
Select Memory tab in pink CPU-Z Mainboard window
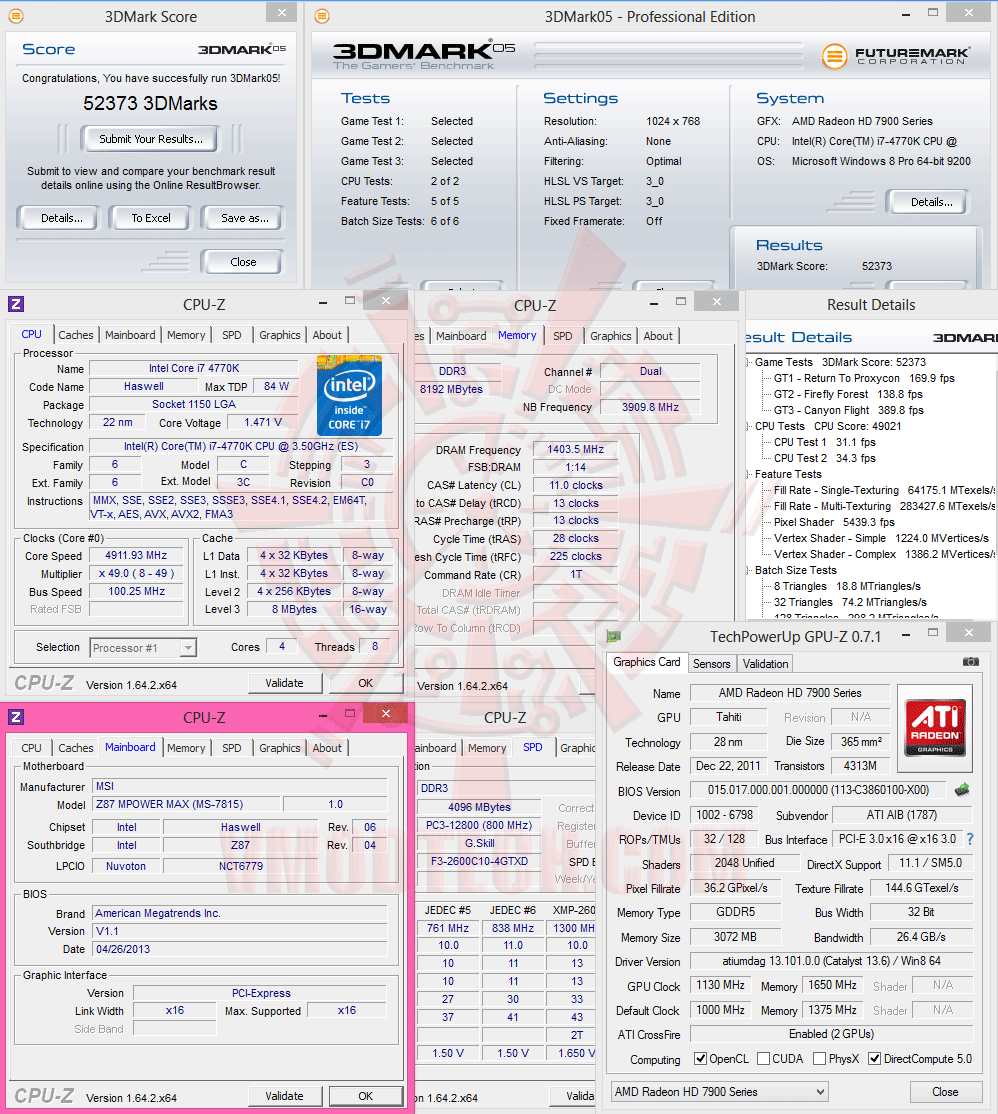click(x=186, y=747)
